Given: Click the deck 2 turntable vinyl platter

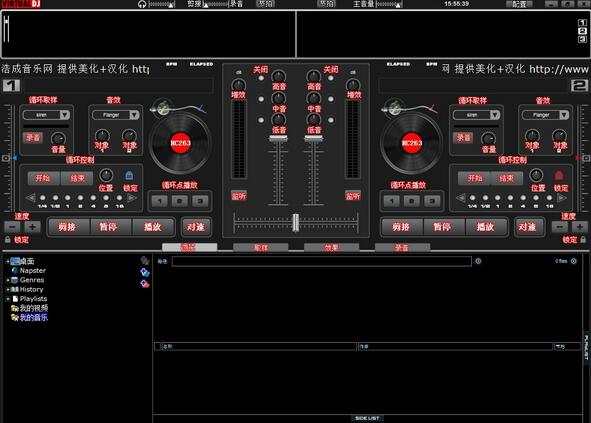Looking at the screenshot, I should click(x=412, y=143).
